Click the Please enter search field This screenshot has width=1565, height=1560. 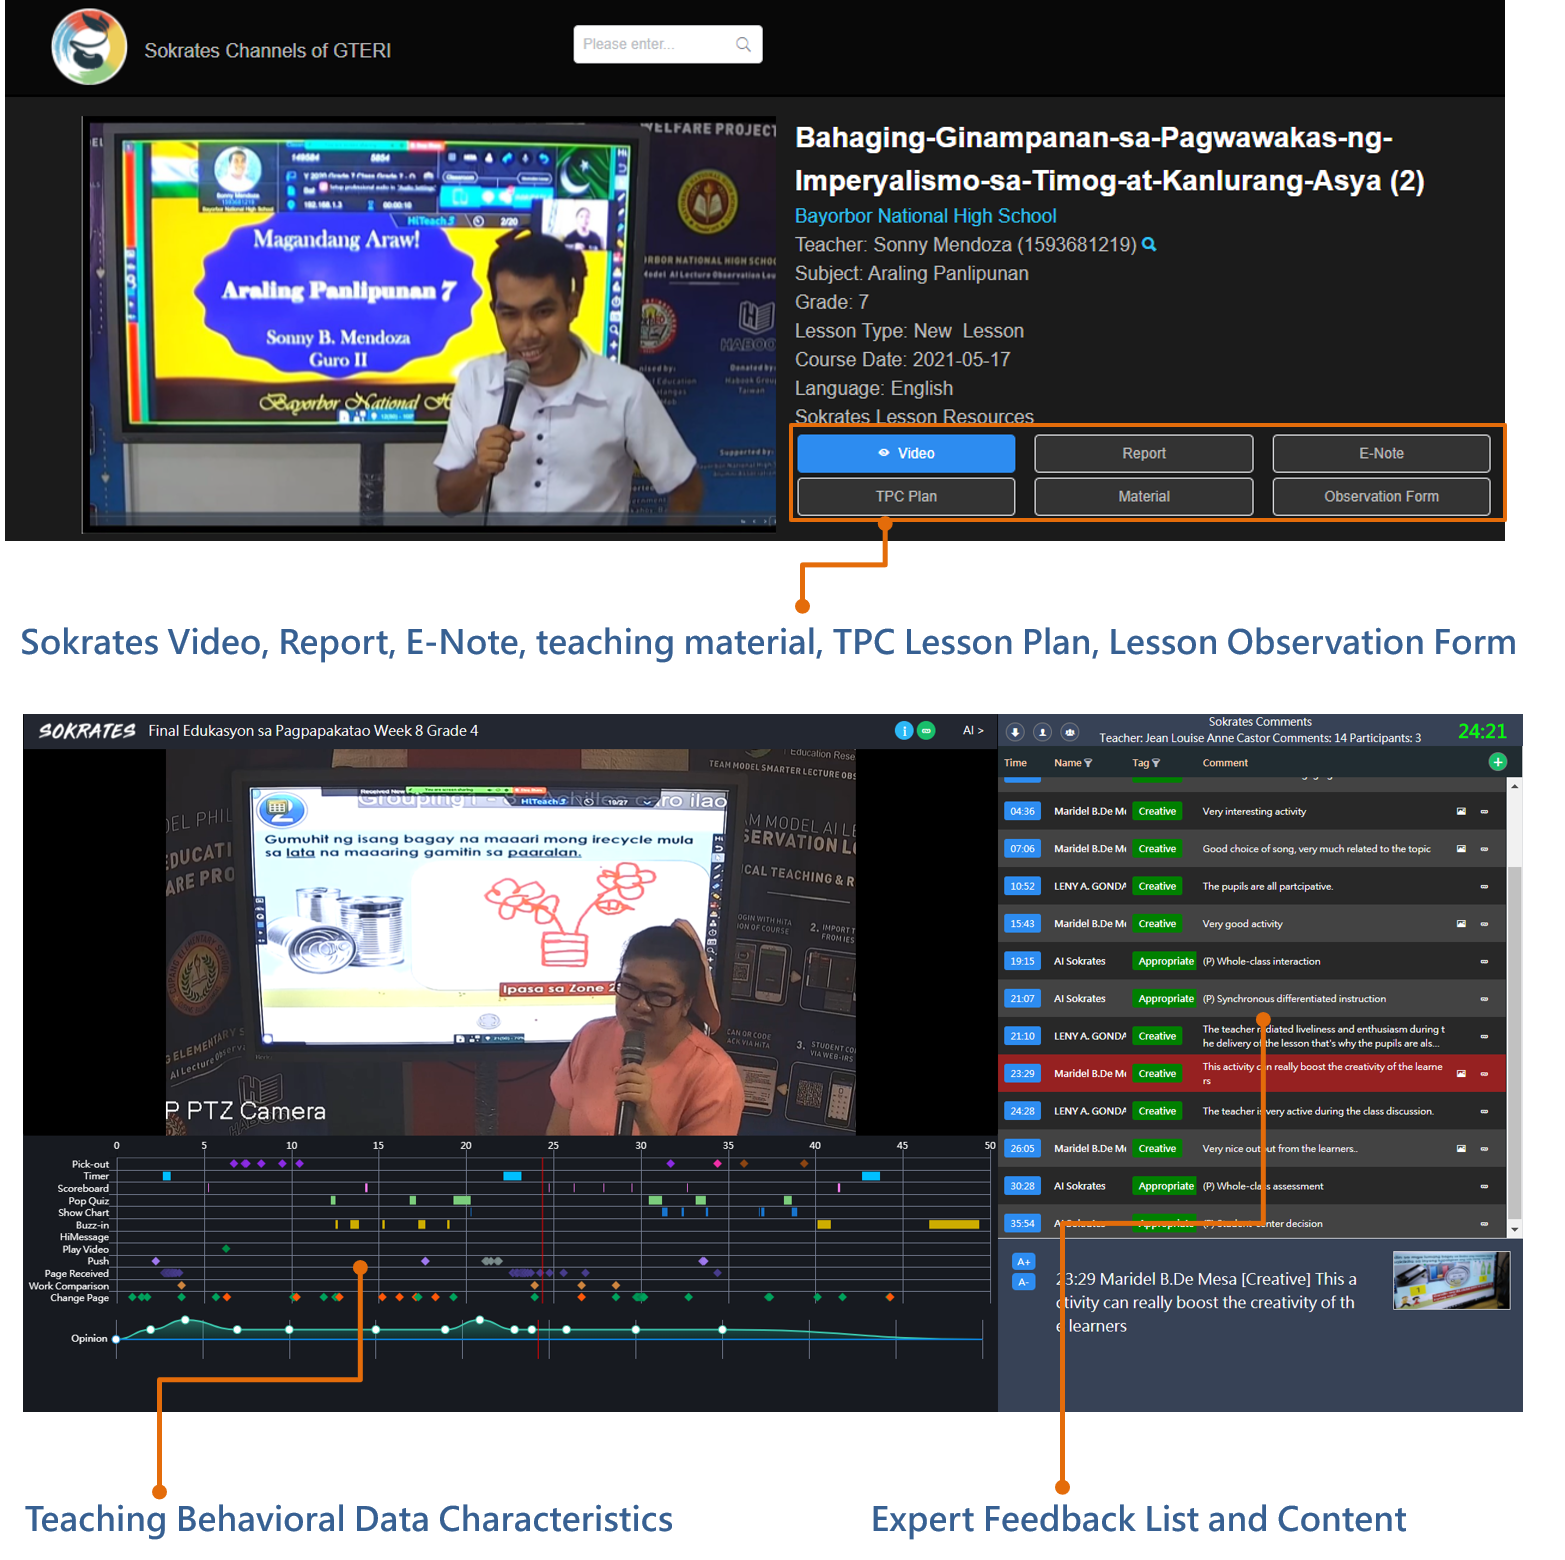click(667, 44)
